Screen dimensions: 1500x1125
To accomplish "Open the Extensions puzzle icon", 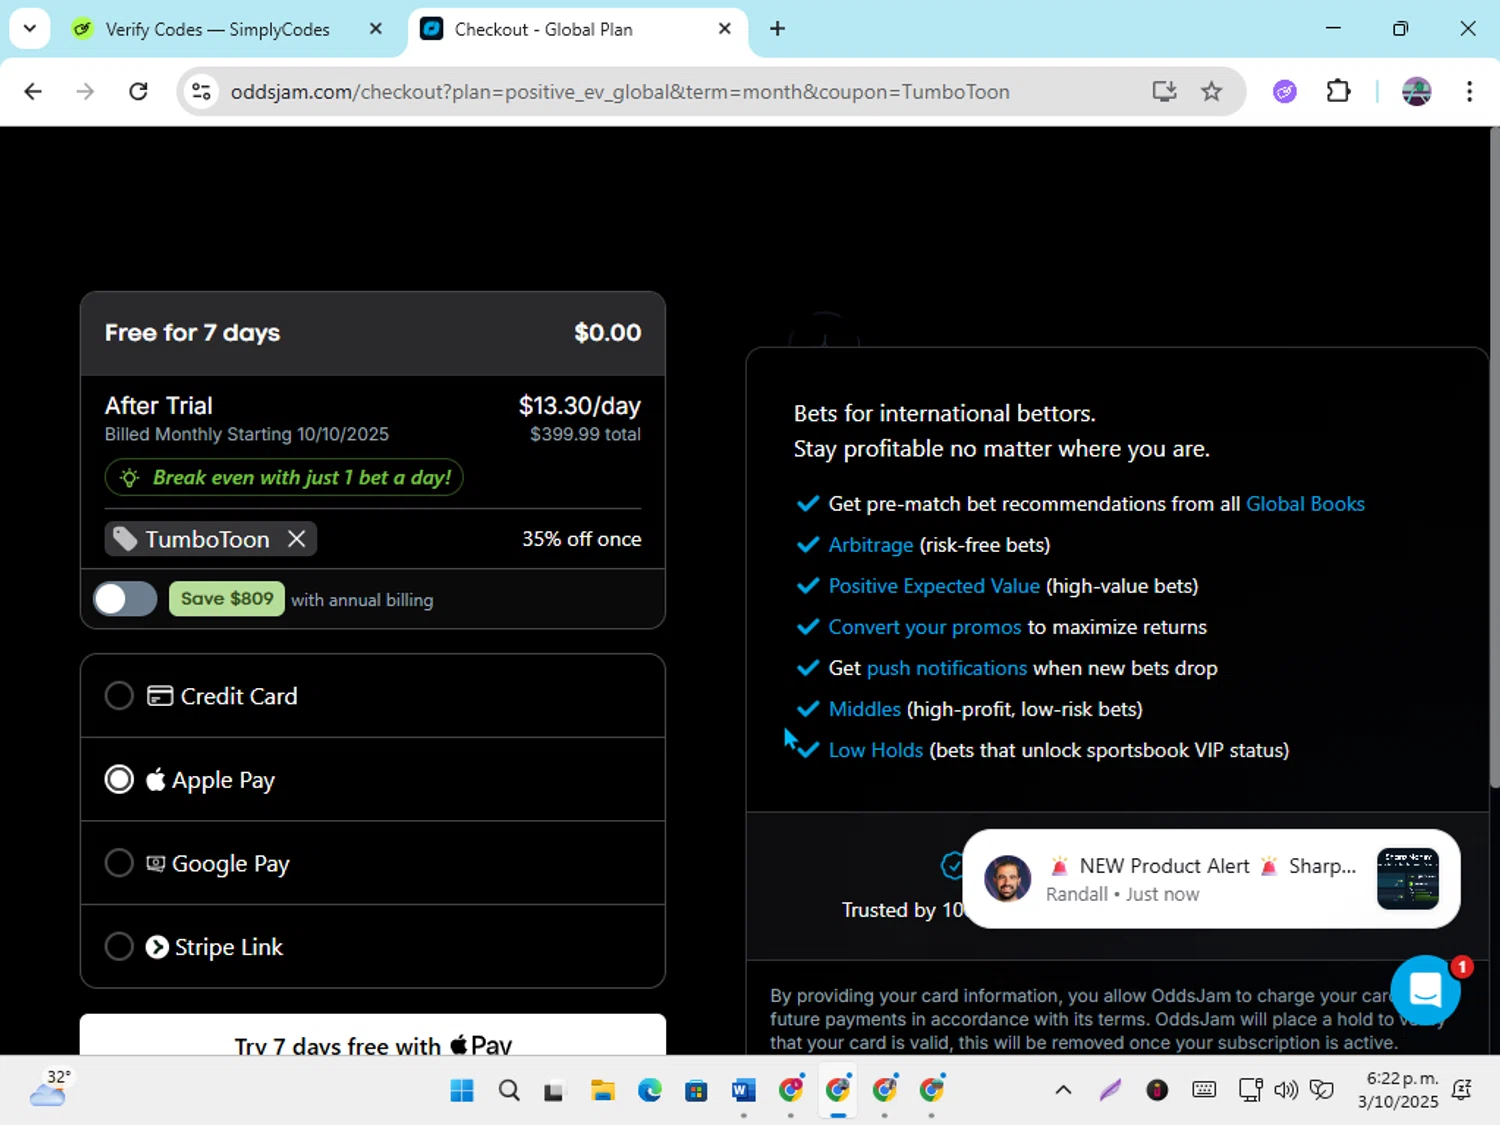I will (1338, 92).
